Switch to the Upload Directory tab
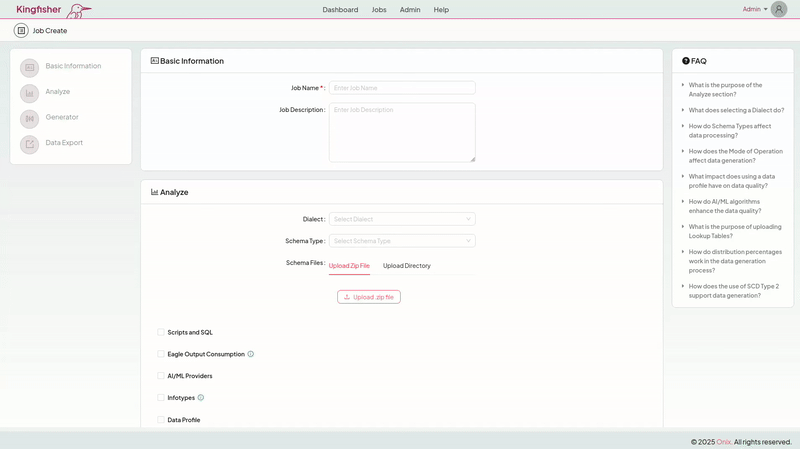The width and height of the screenshot is (800, 449). pyautogui.click(x=406, y=266)
